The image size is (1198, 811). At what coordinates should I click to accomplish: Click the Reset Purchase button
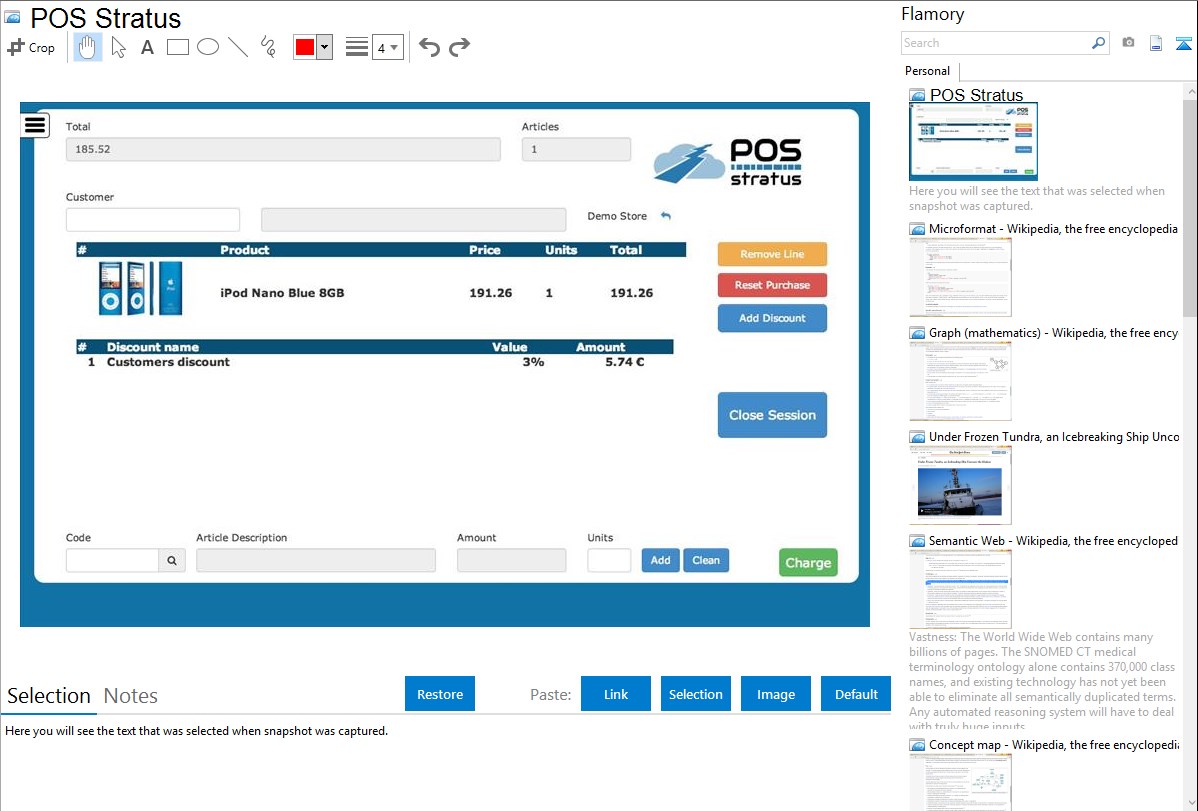click(x=772, y=285)
